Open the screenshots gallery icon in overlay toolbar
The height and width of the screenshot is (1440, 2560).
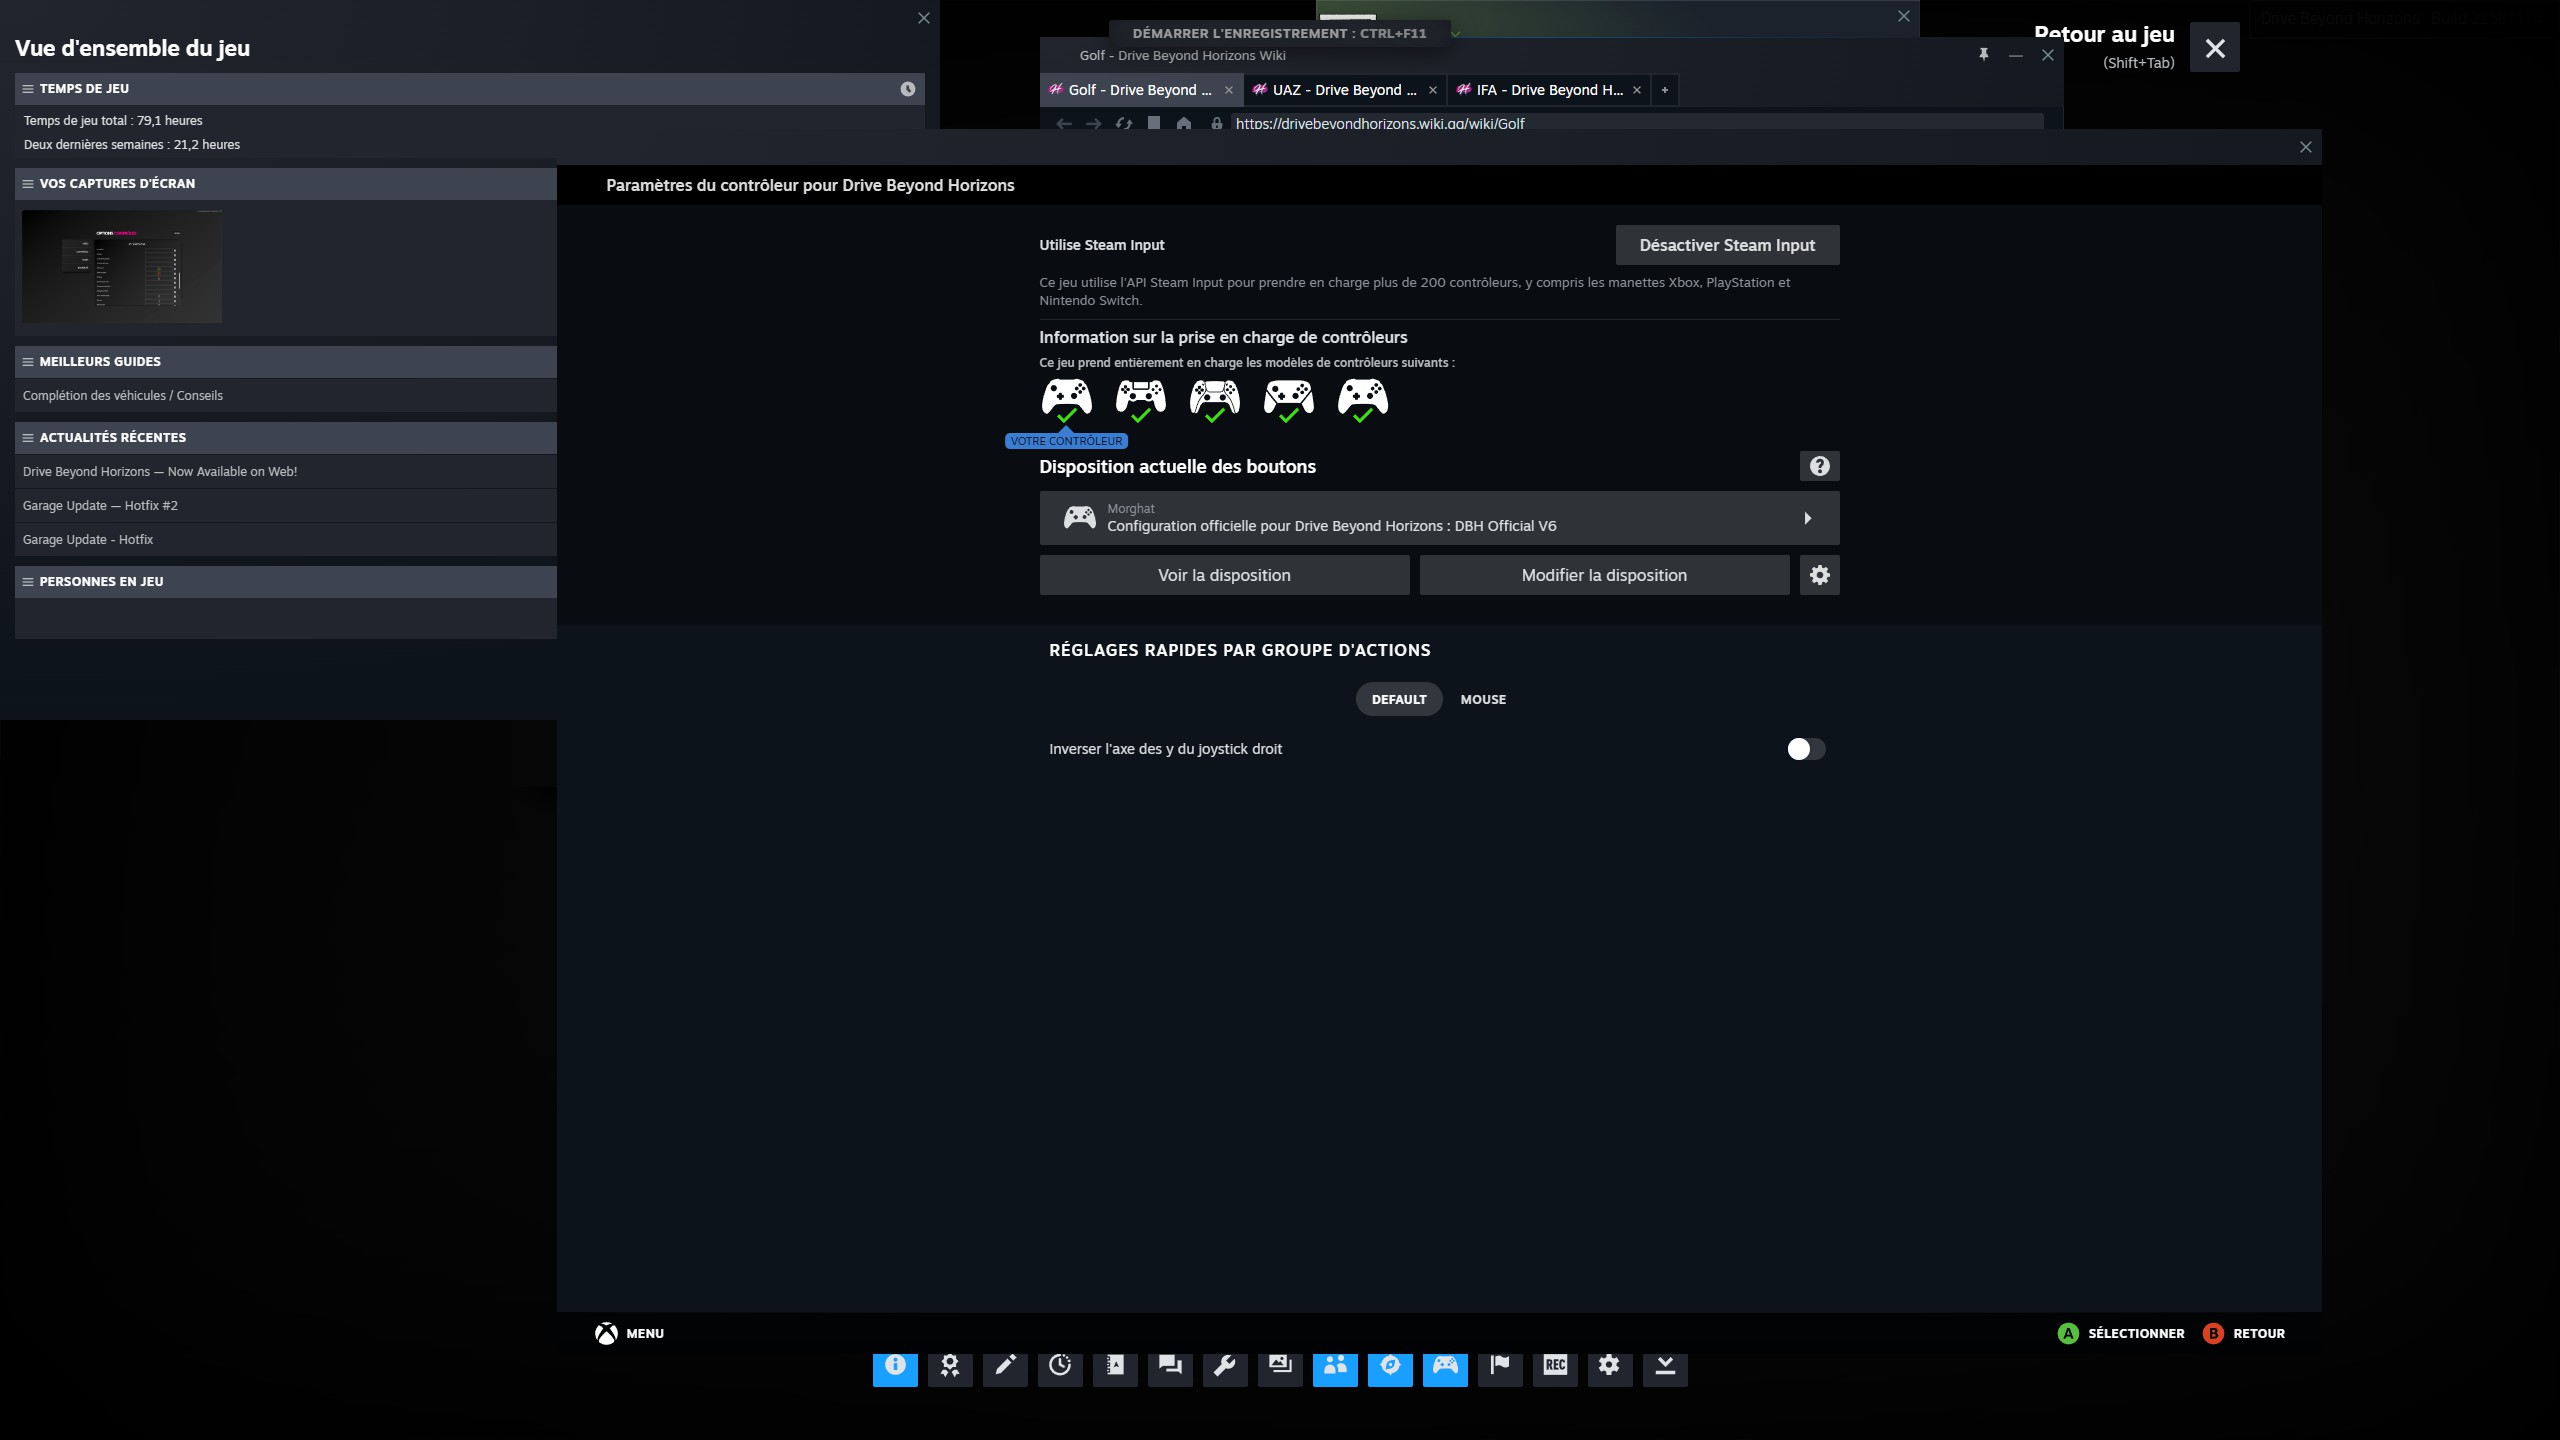1280,1366
